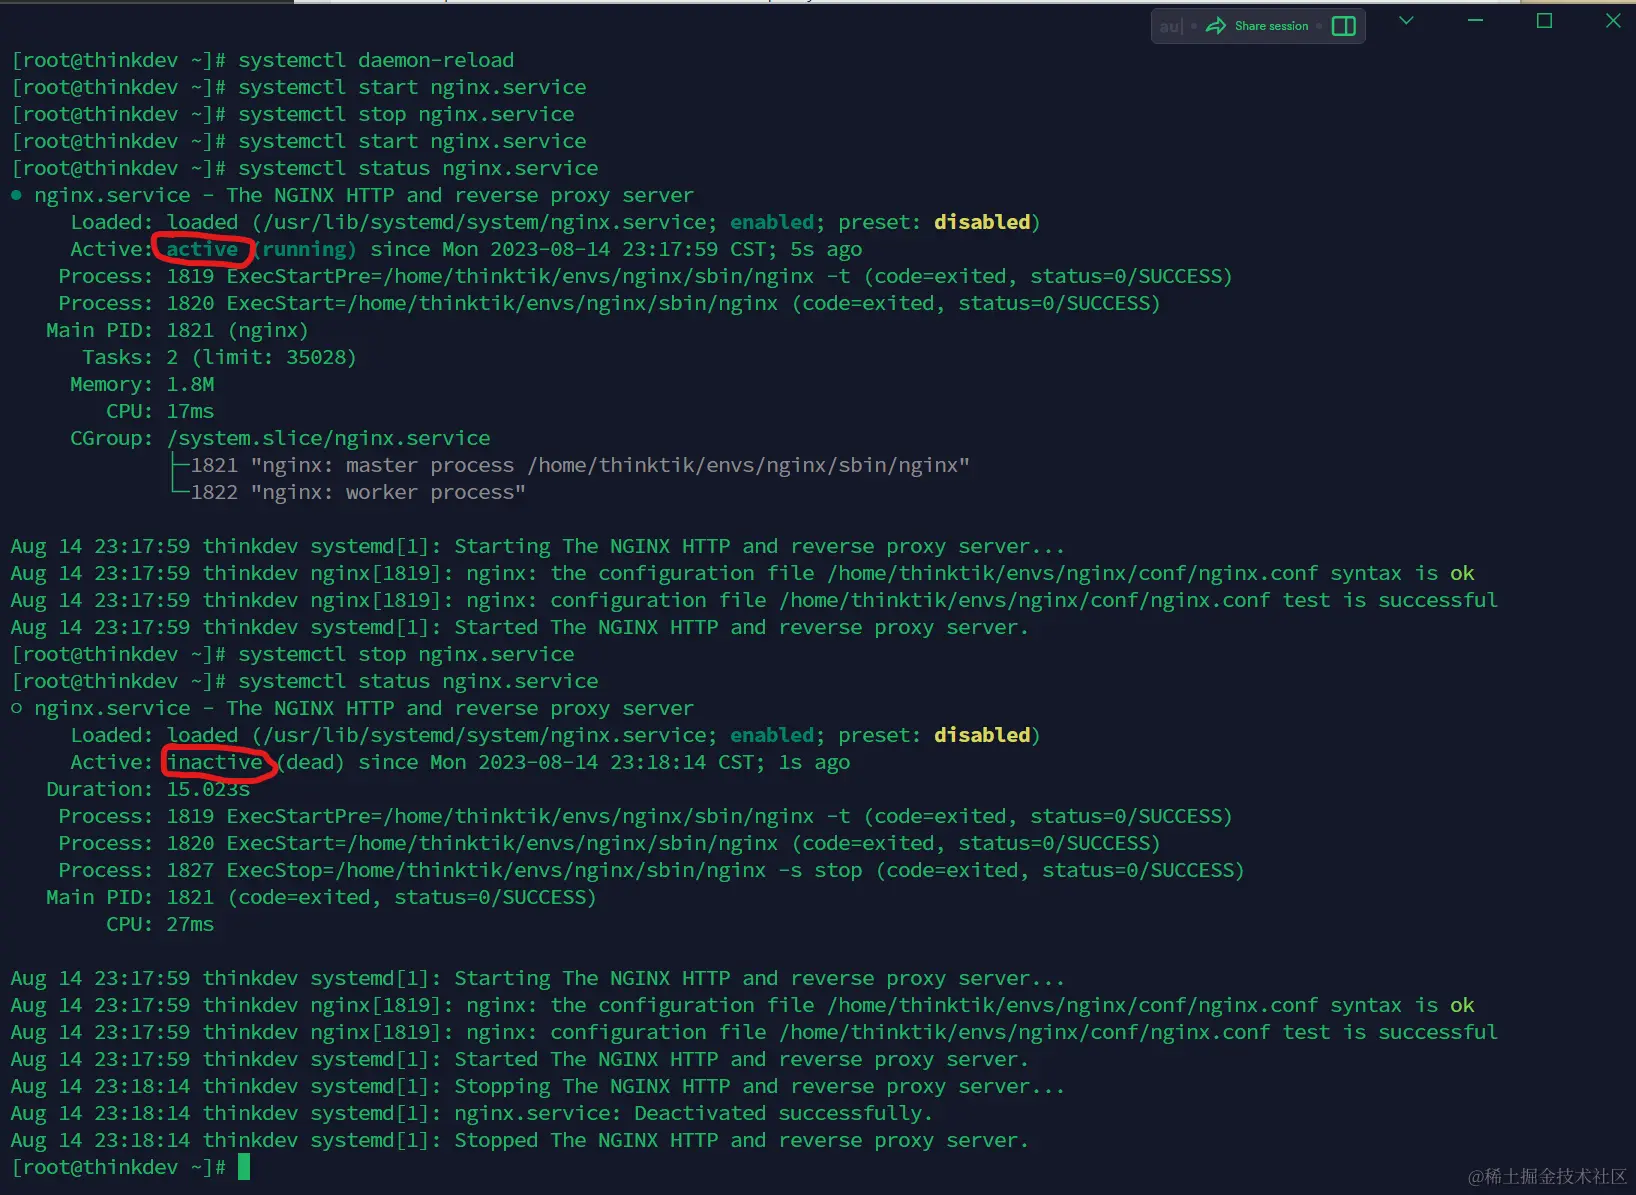
Task: Open the tab dropdown chevron
Action: click(x=1406, y=20)
